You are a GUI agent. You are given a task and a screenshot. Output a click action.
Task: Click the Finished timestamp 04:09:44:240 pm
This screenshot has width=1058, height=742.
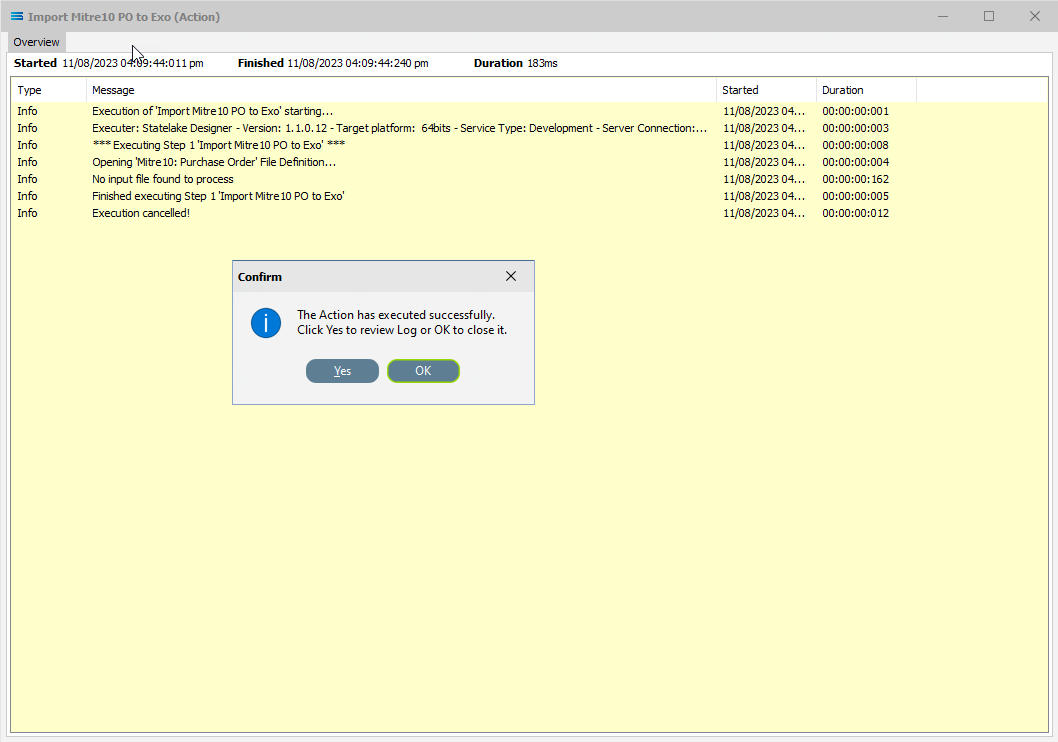(358, 63)
